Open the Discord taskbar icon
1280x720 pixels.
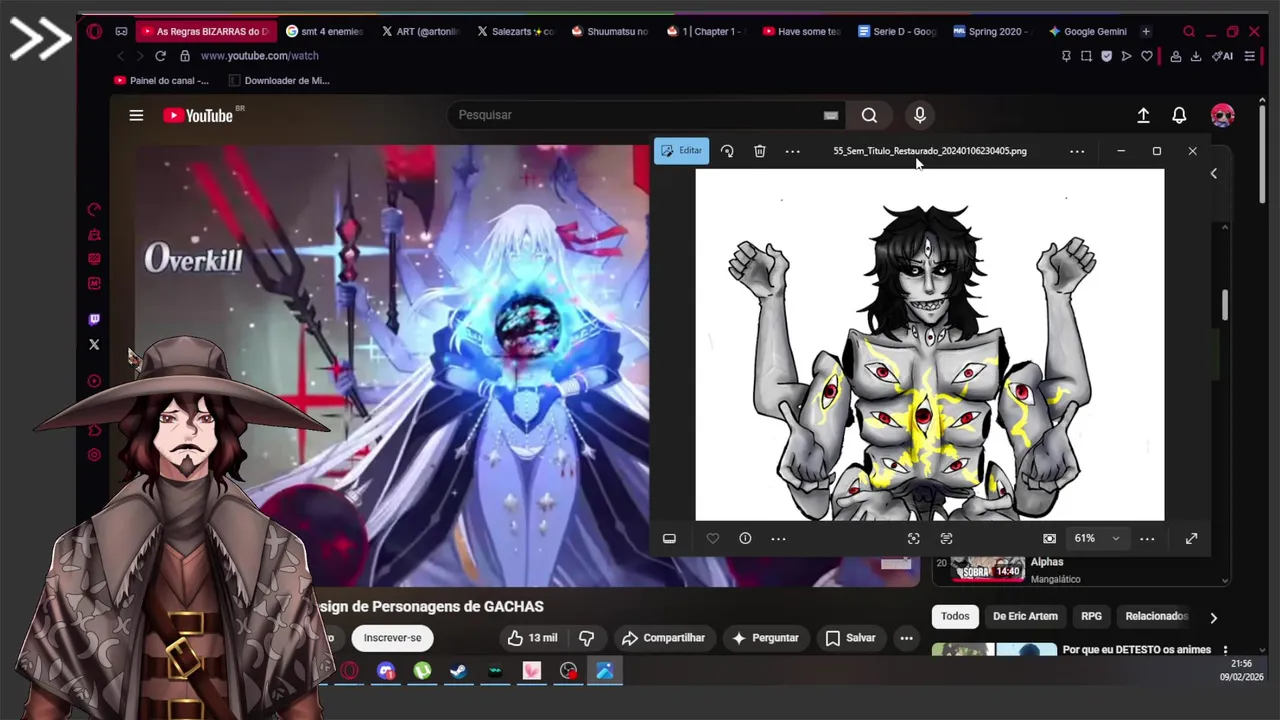[x=386, y=671]
